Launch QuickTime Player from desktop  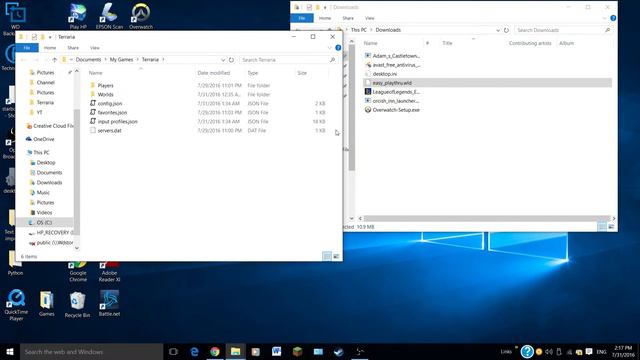point(16,305)
